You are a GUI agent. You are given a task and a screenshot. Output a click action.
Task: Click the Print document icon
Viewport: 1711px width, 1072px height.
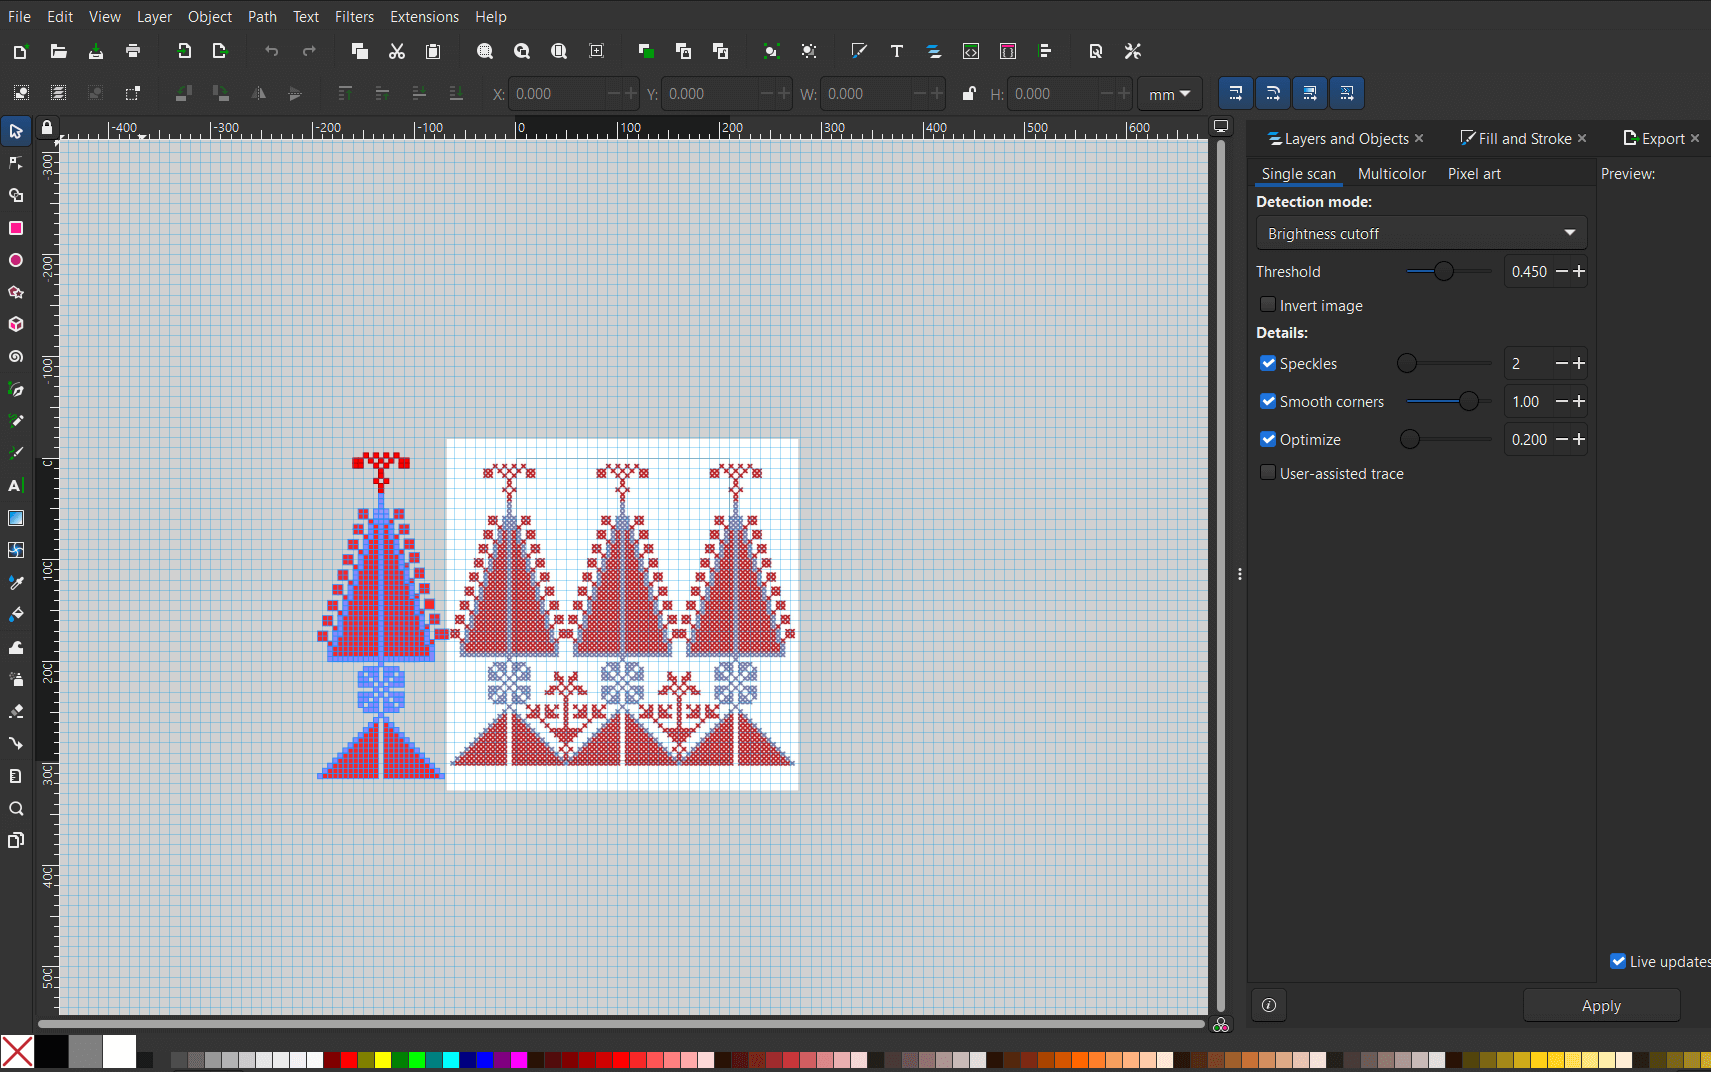(133, 51)
